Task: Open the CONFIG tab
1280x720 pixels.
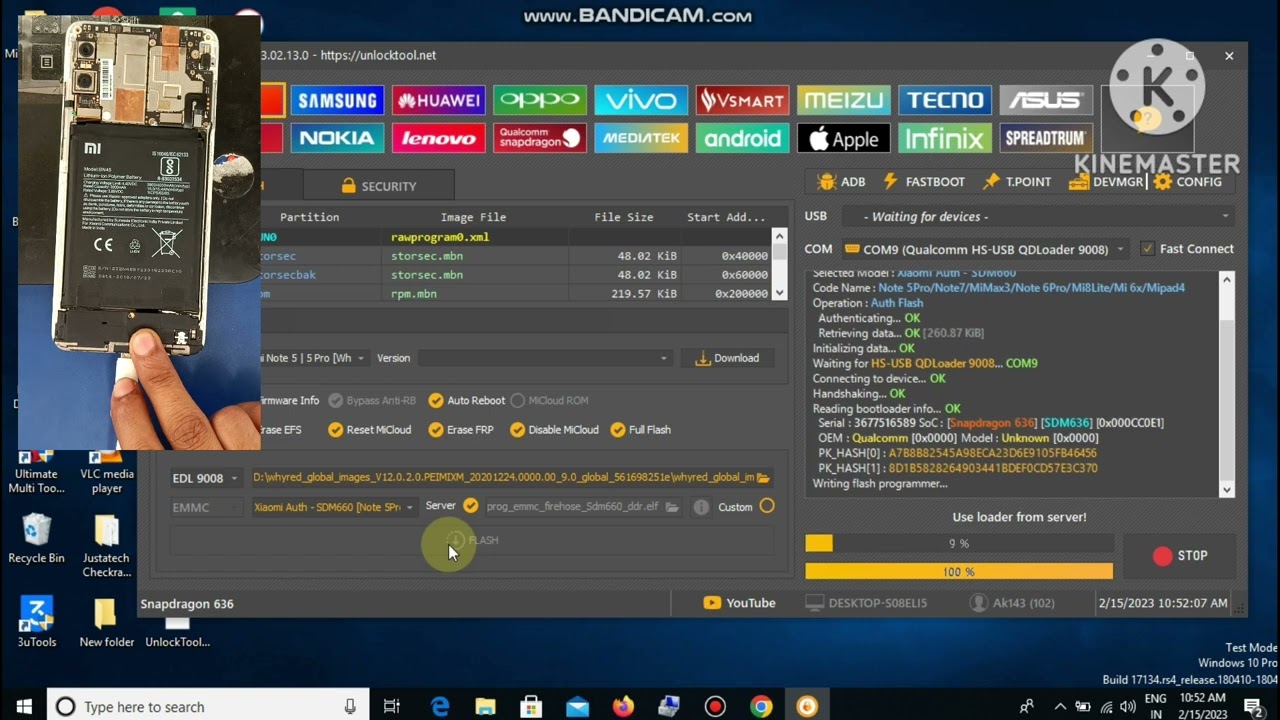Action: (x=1188, y=182)
